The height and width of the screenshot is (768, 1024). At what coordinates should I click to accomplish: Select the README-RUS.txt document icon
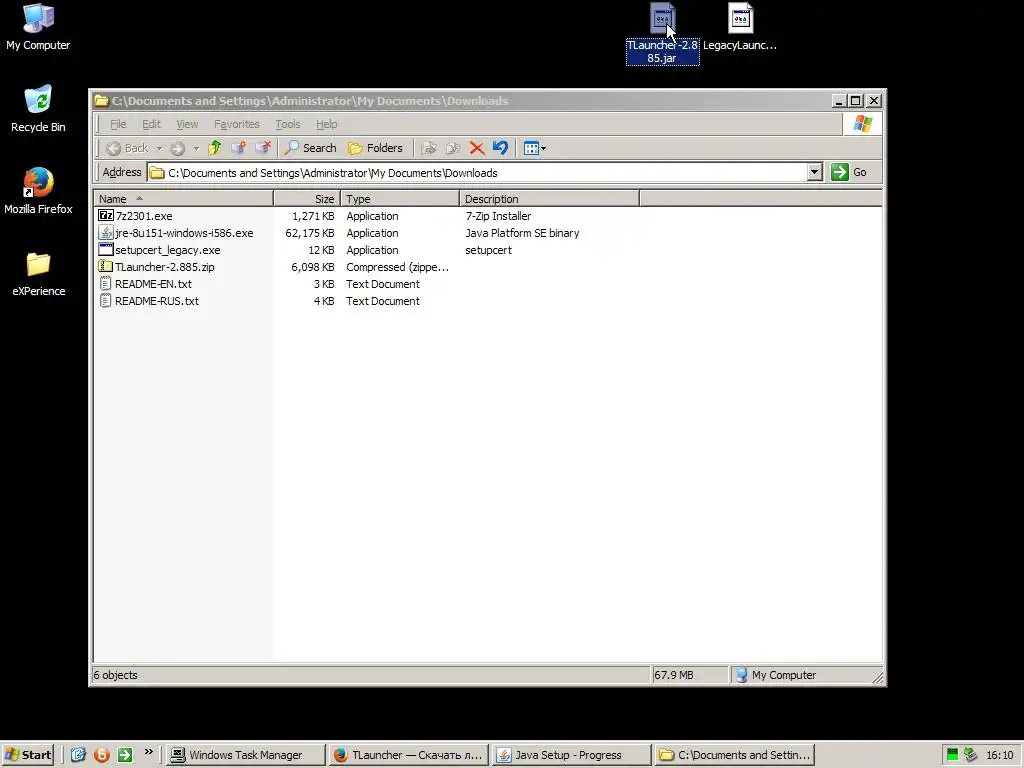105,300
